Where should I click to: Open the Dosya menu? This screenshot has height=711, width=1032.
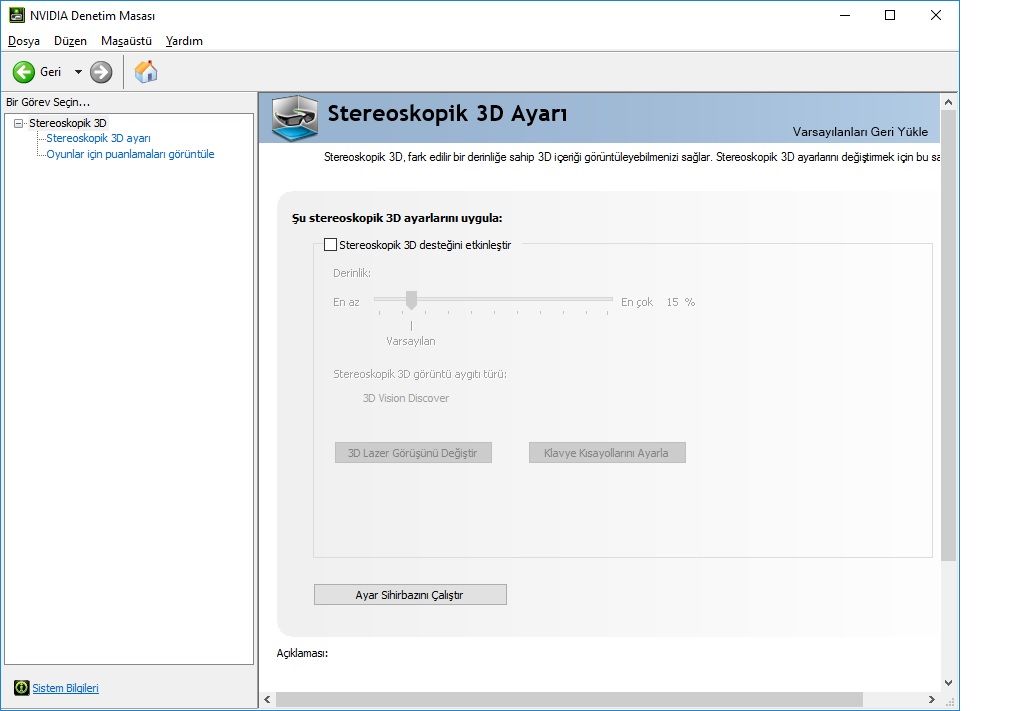coord(24,41)
